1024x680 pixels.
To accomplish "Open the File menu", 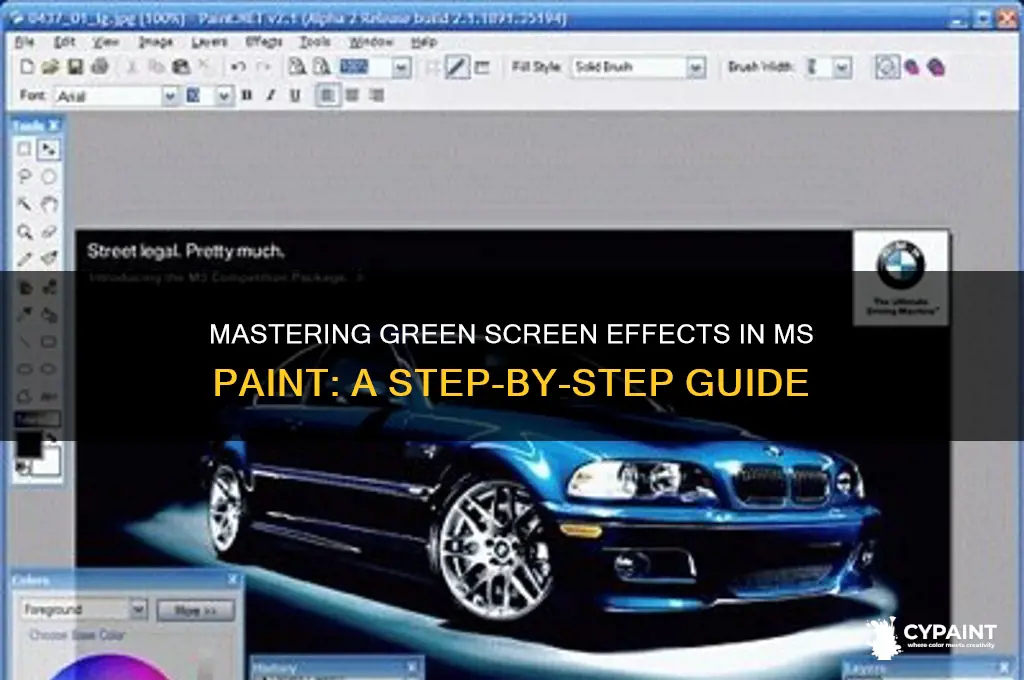I will (24, 42).
